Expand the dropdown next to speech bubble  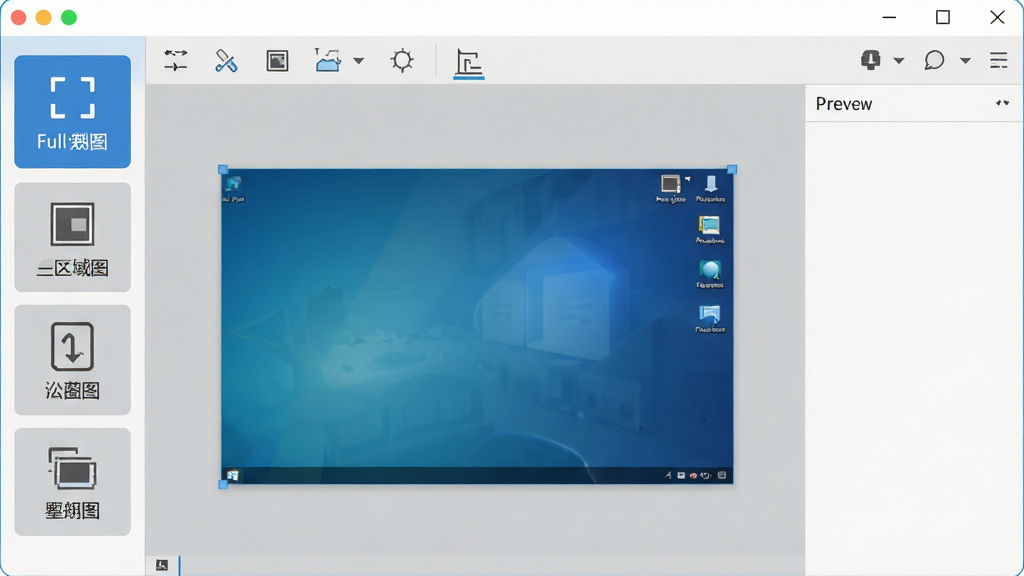(x=965, y=61)
